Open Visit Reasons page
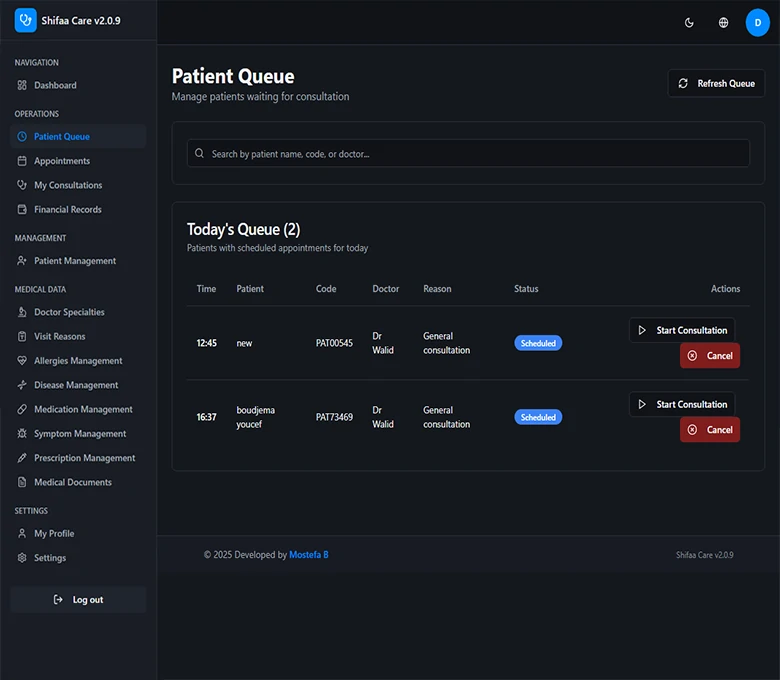780x680 pixels. 78,336
